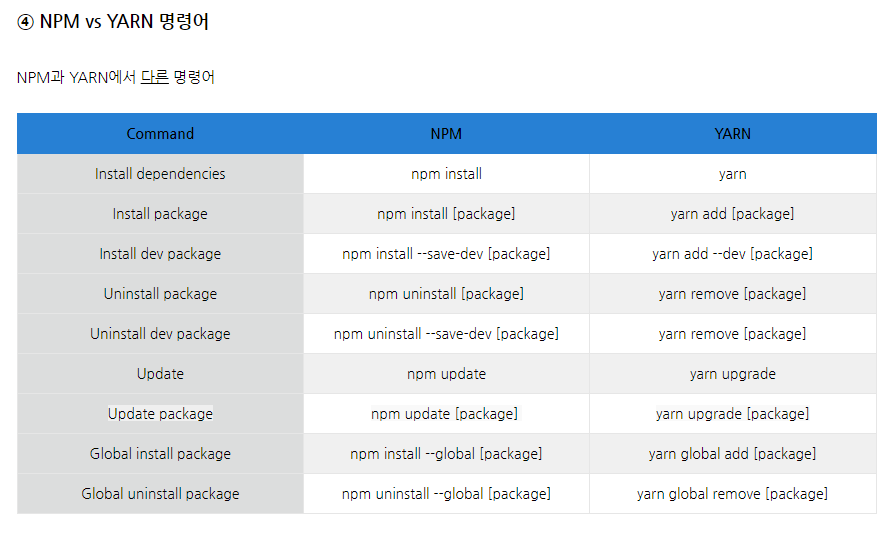Viewport: 896px width, 533px height.
Task: Click 'yarn global add [package]' cell
Action: pyautogui.click(x=733, y=454)
